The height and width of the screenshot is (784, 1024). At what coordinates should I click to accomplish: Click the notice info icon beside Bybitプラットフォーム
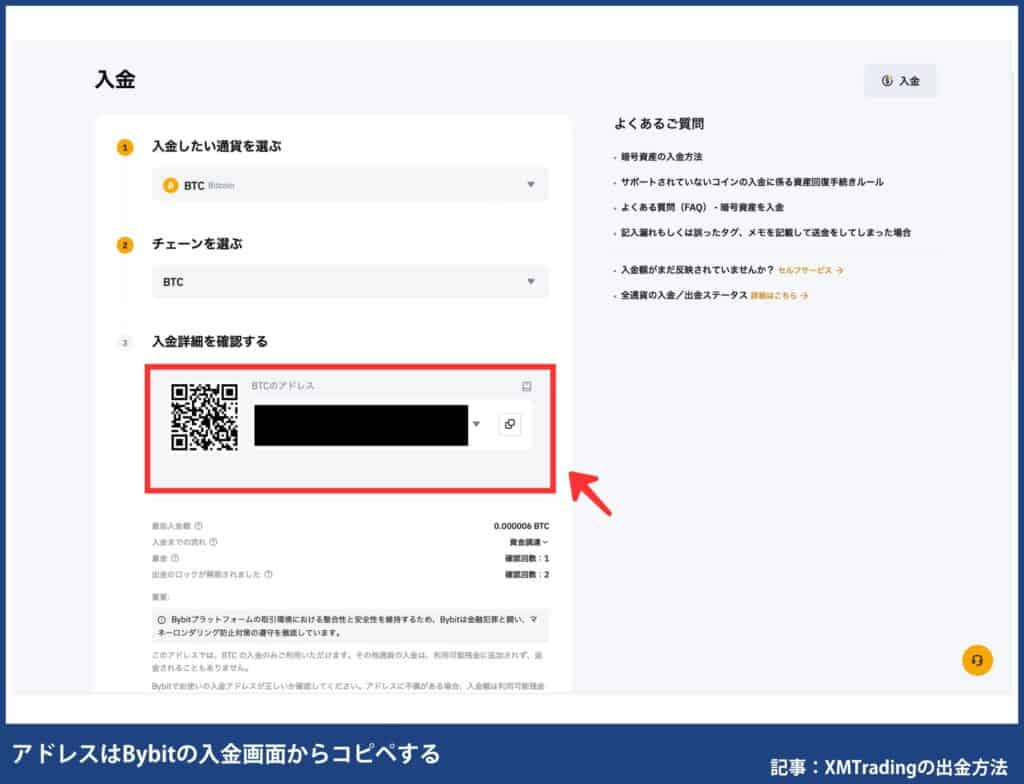click(162, 619)
